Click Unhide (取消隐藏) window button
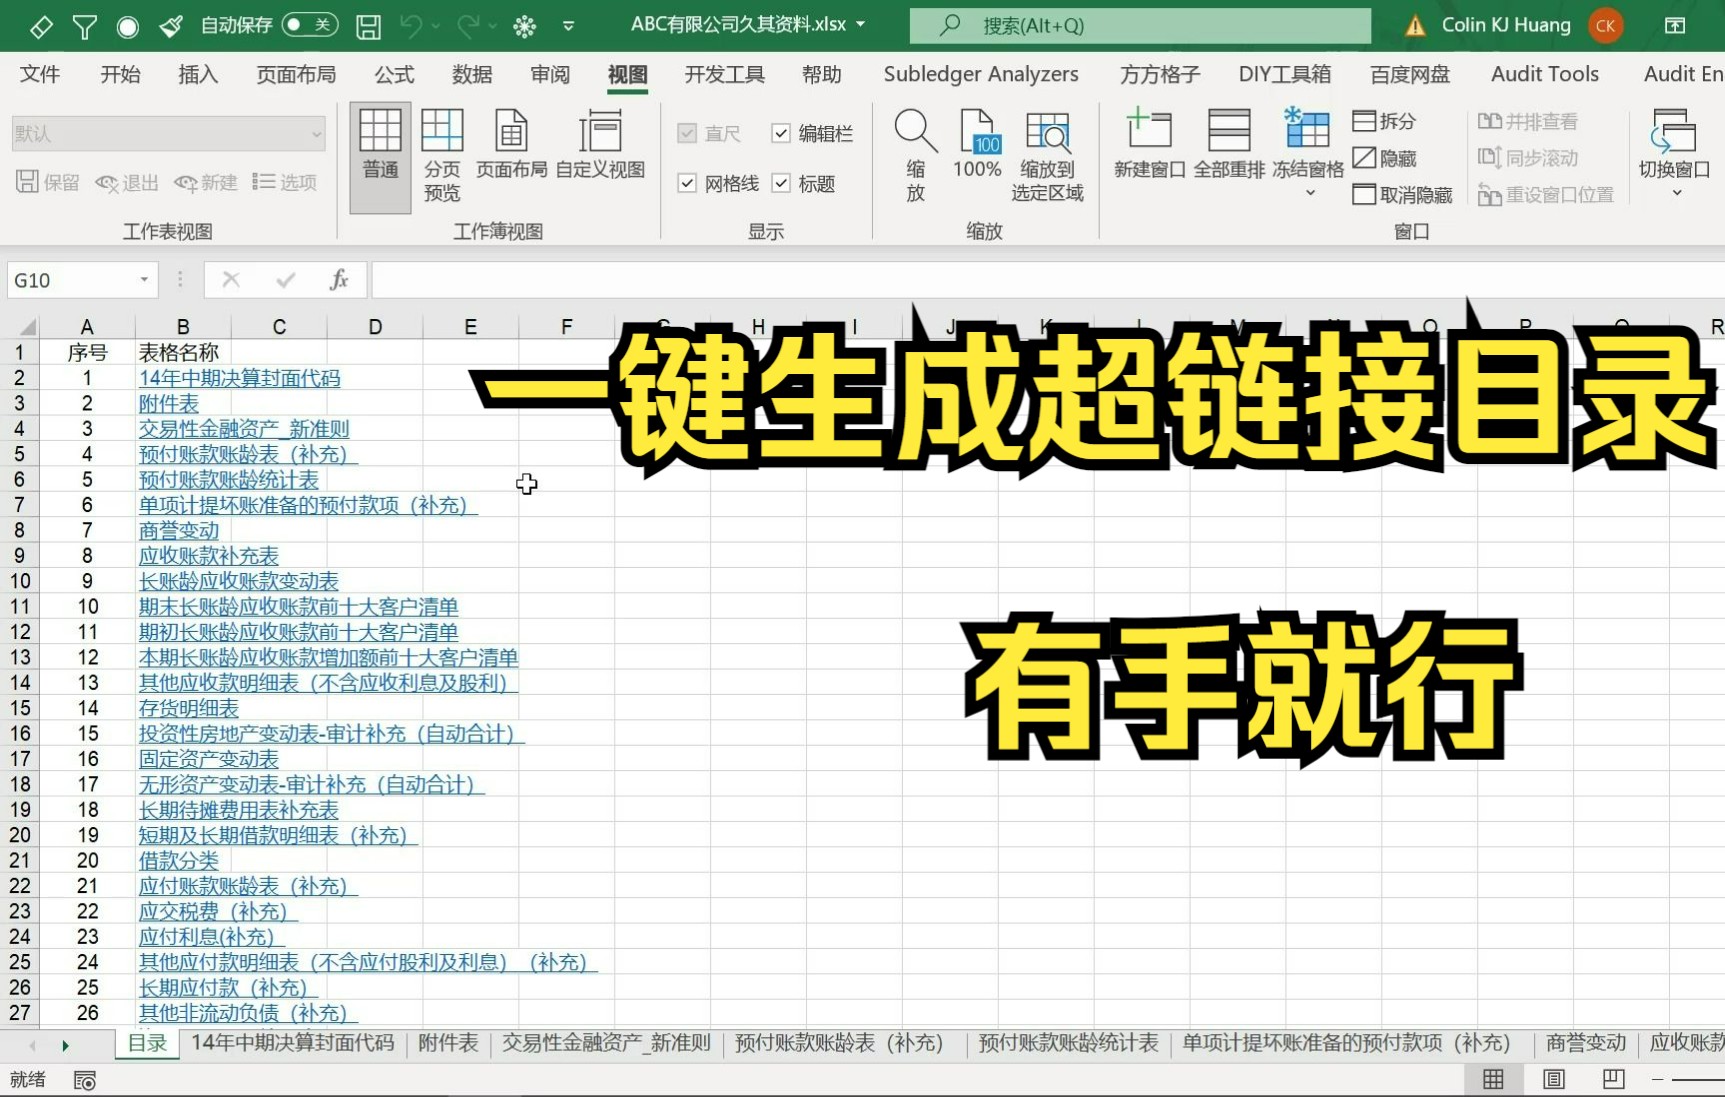 (x=1402, y=195)
